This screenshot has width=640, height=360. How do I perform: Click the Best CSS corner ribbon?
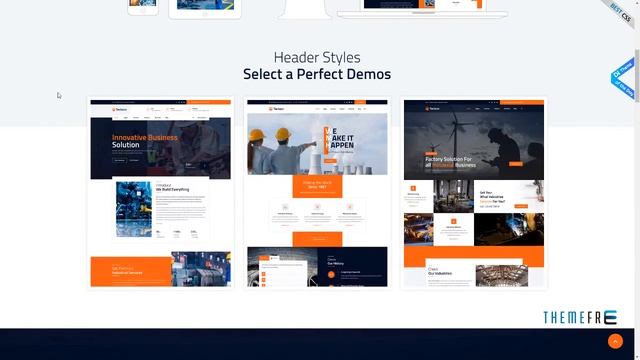pos(620,12)
